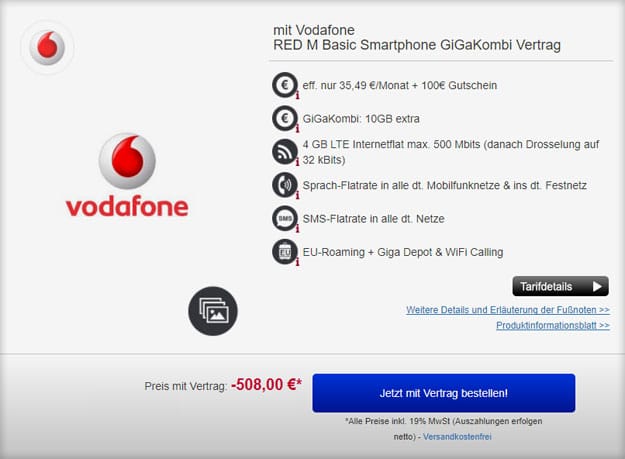625x459 pixels.
Task: Click the euro icon beside effective monthly price
Action: (x=285, y=85)
